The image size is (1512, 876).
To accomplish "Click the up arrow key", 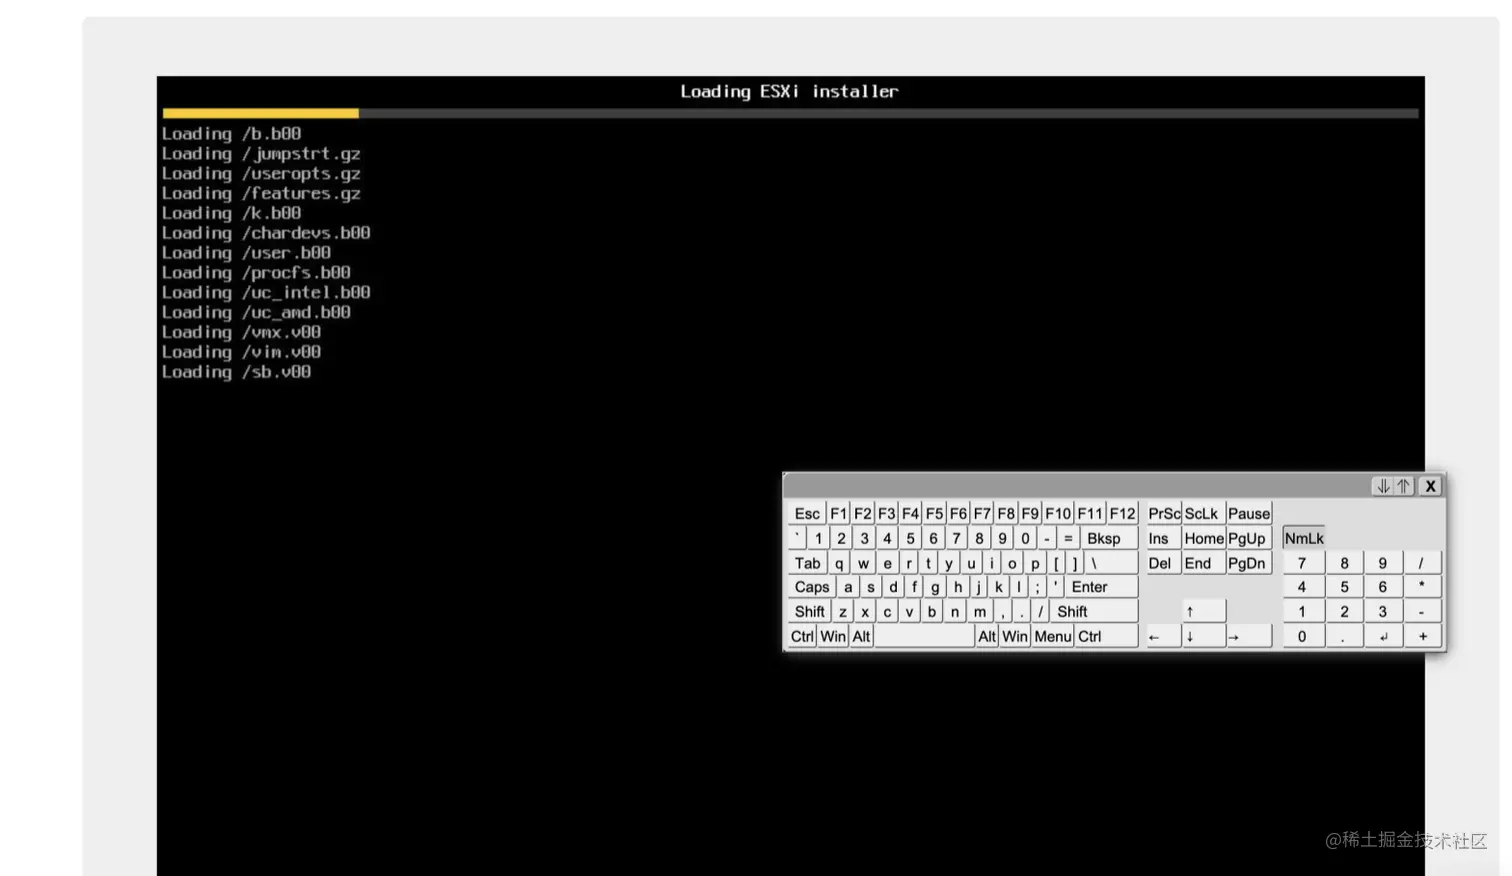I will [x=1204, y=611].
